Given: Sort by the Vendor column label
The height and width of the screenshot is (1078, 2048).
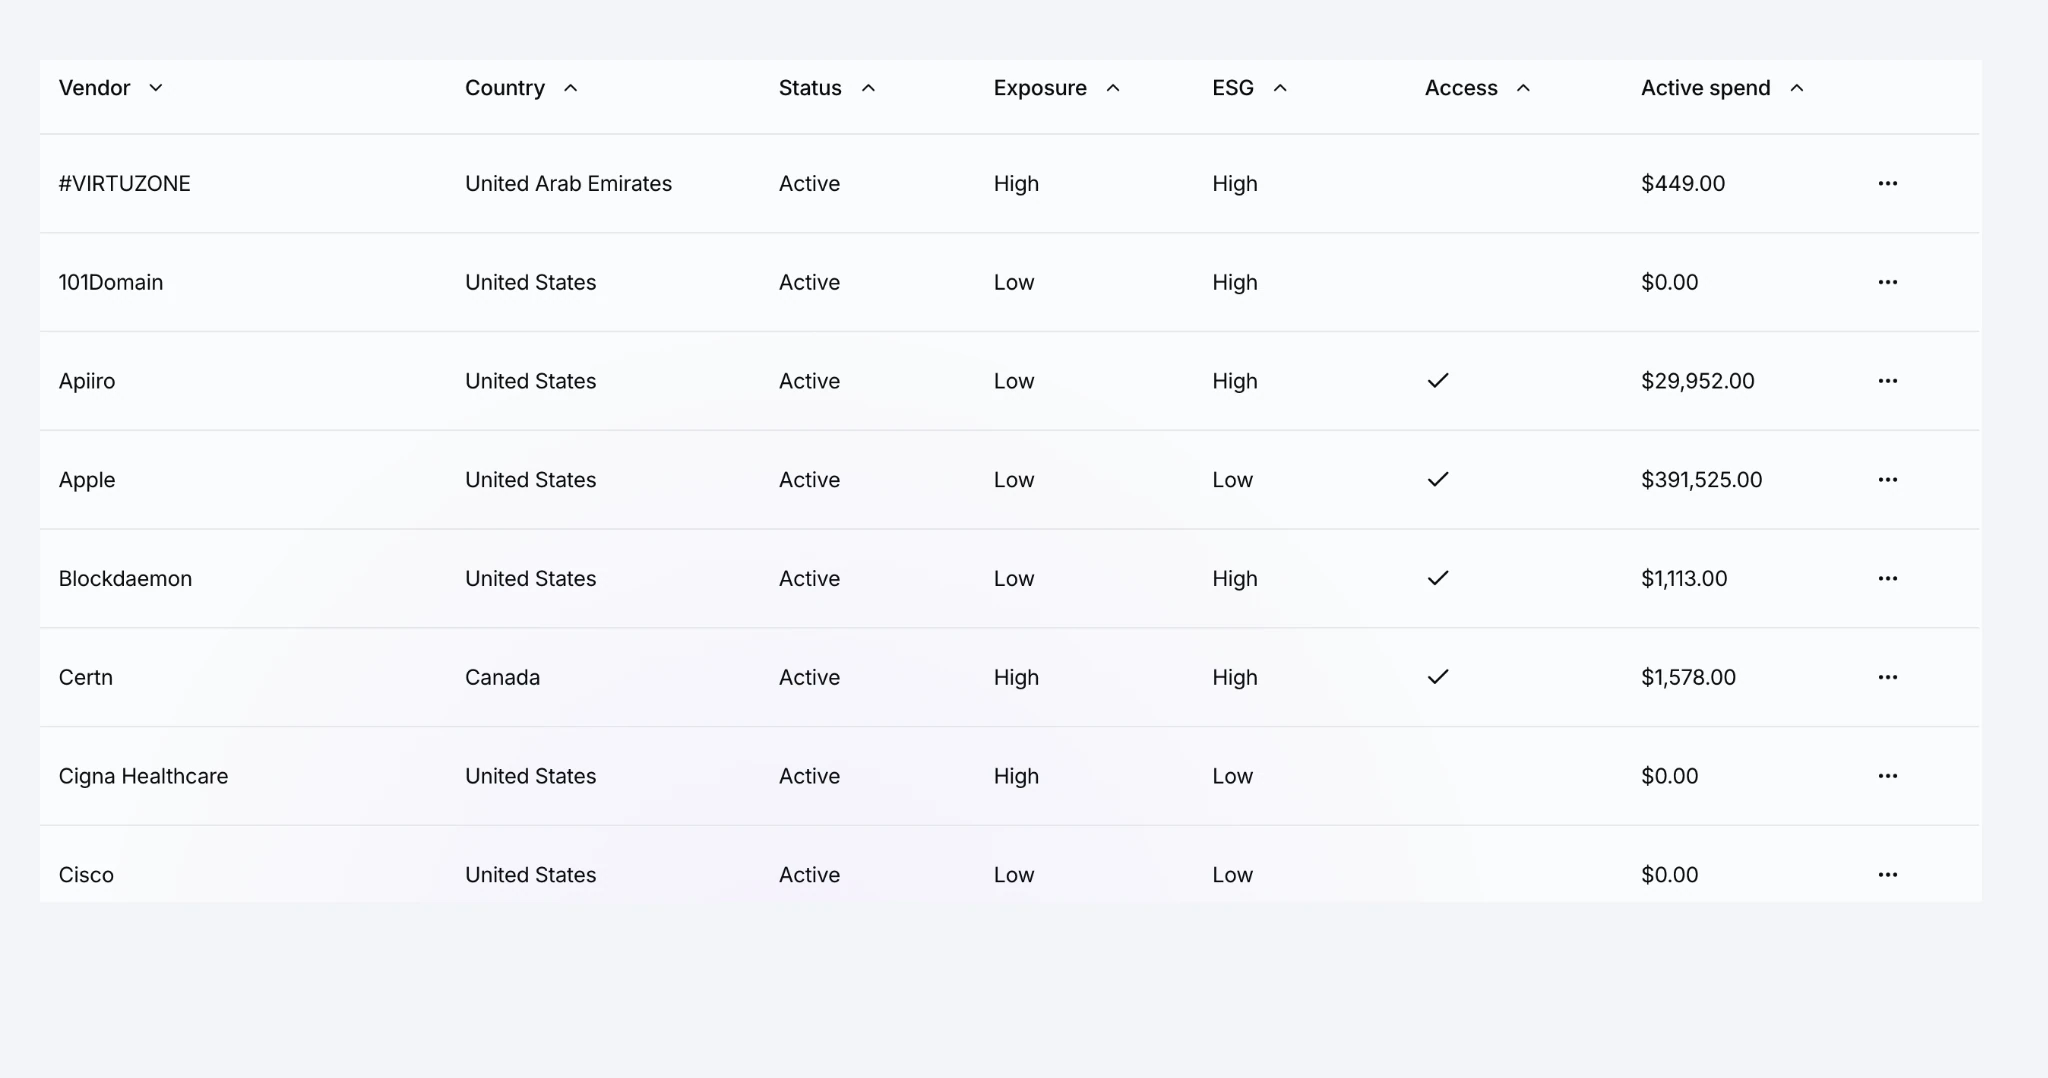Looking at the screenshot, I should click(x=95, y=88).
